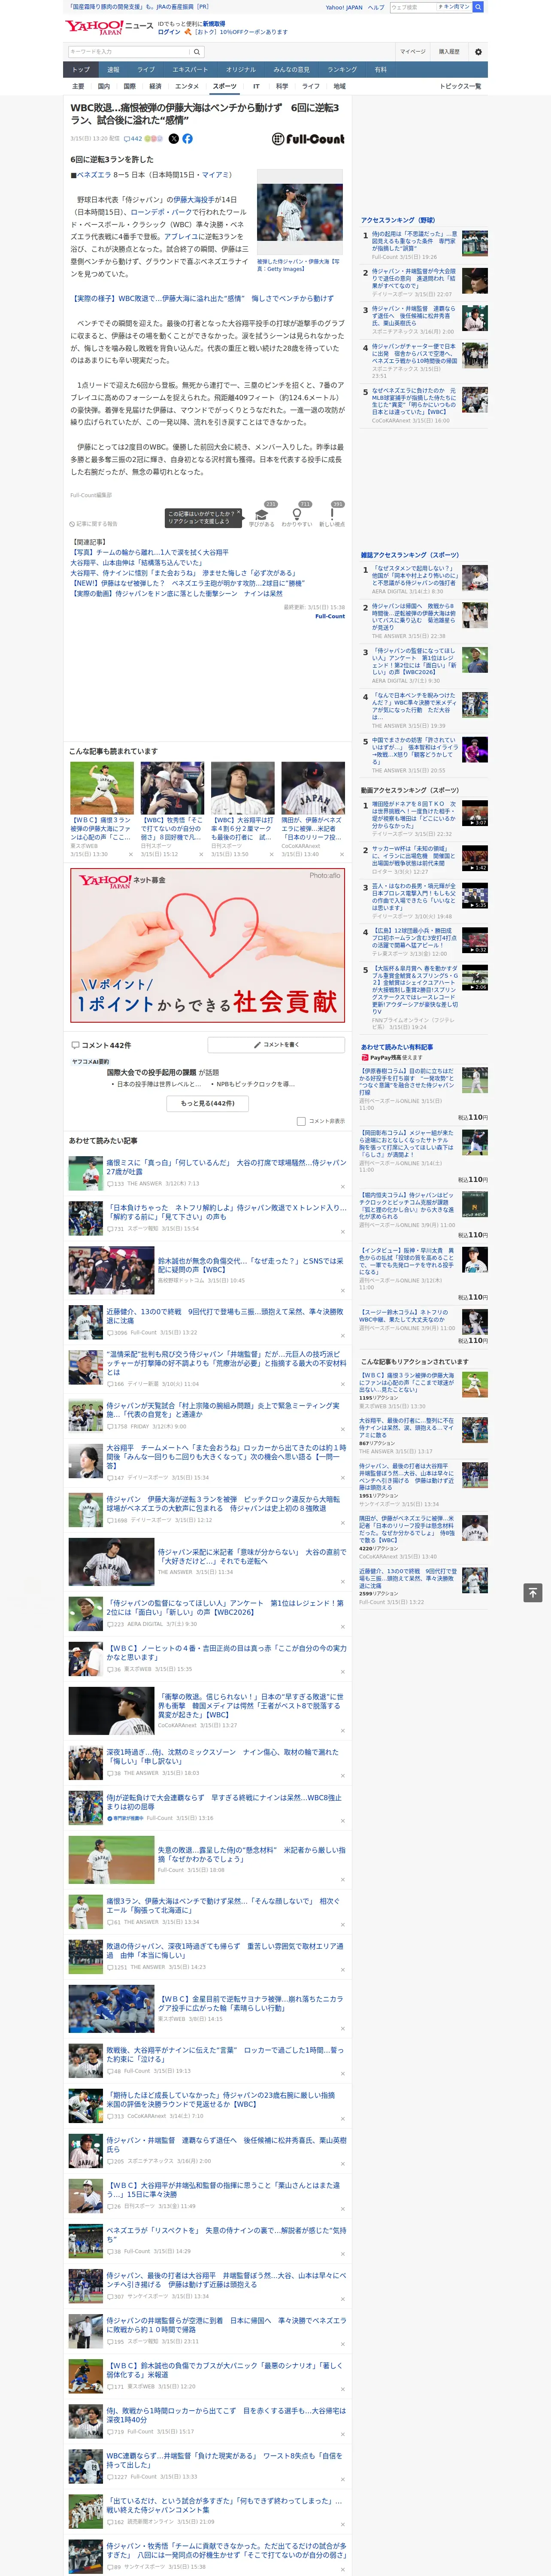This screenshot has width=551, height=2576.
Task: Open the comment count bubble showing 442
Action: pos(133,139)
